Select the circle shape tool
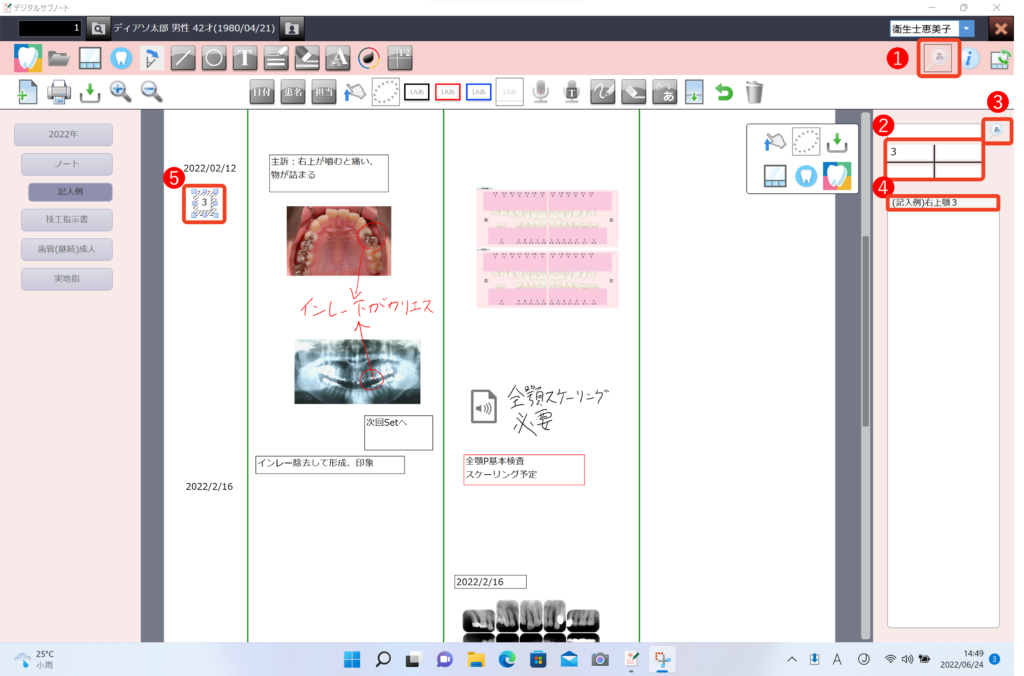 [x=213, y=59]
